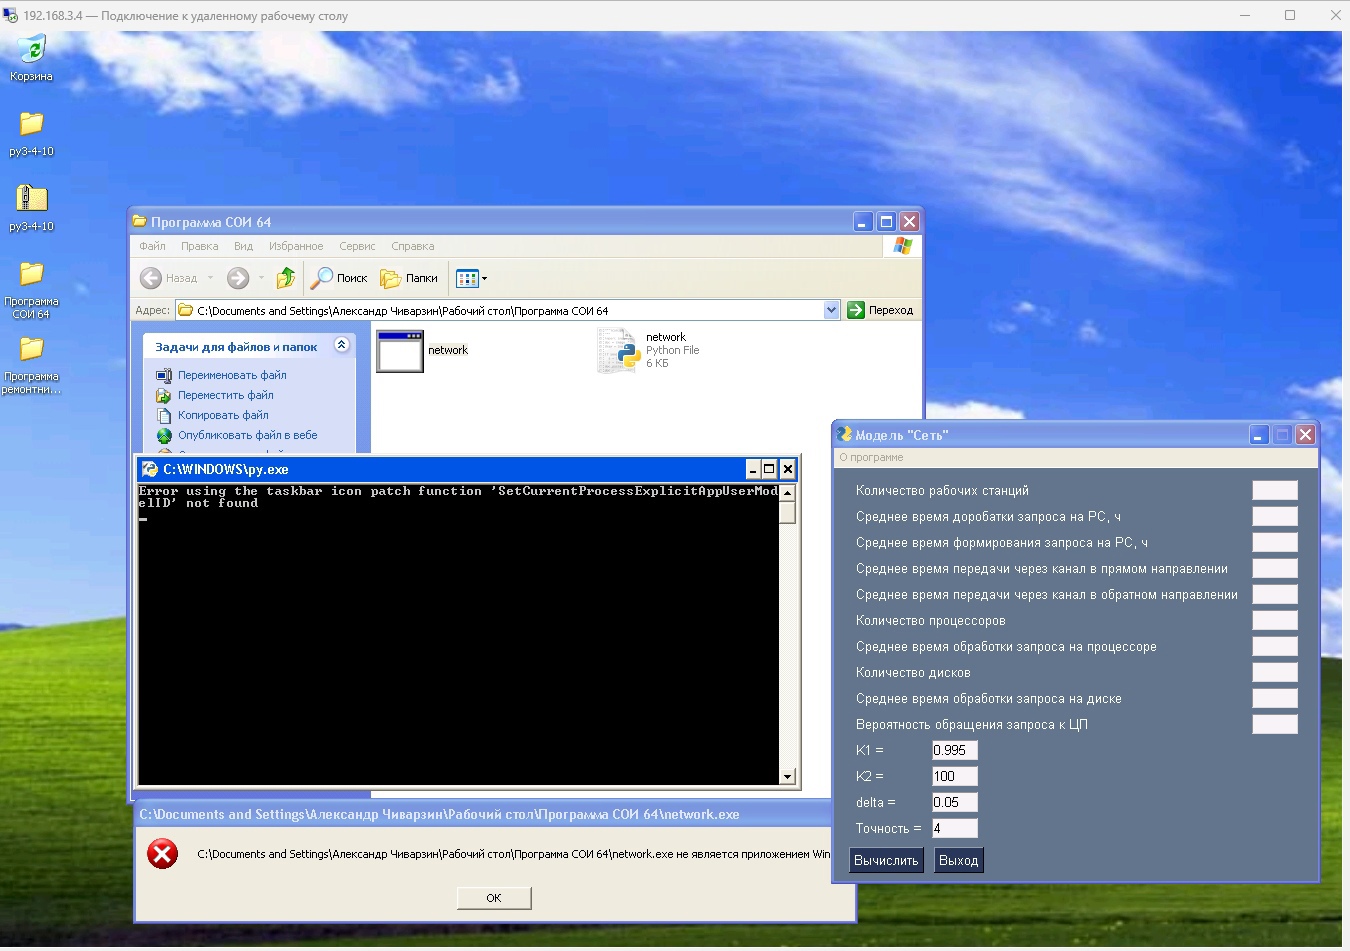1350x951 pixels.
Task: Open the views mode dropdown in toolbar
Action: tap(471, 278)
